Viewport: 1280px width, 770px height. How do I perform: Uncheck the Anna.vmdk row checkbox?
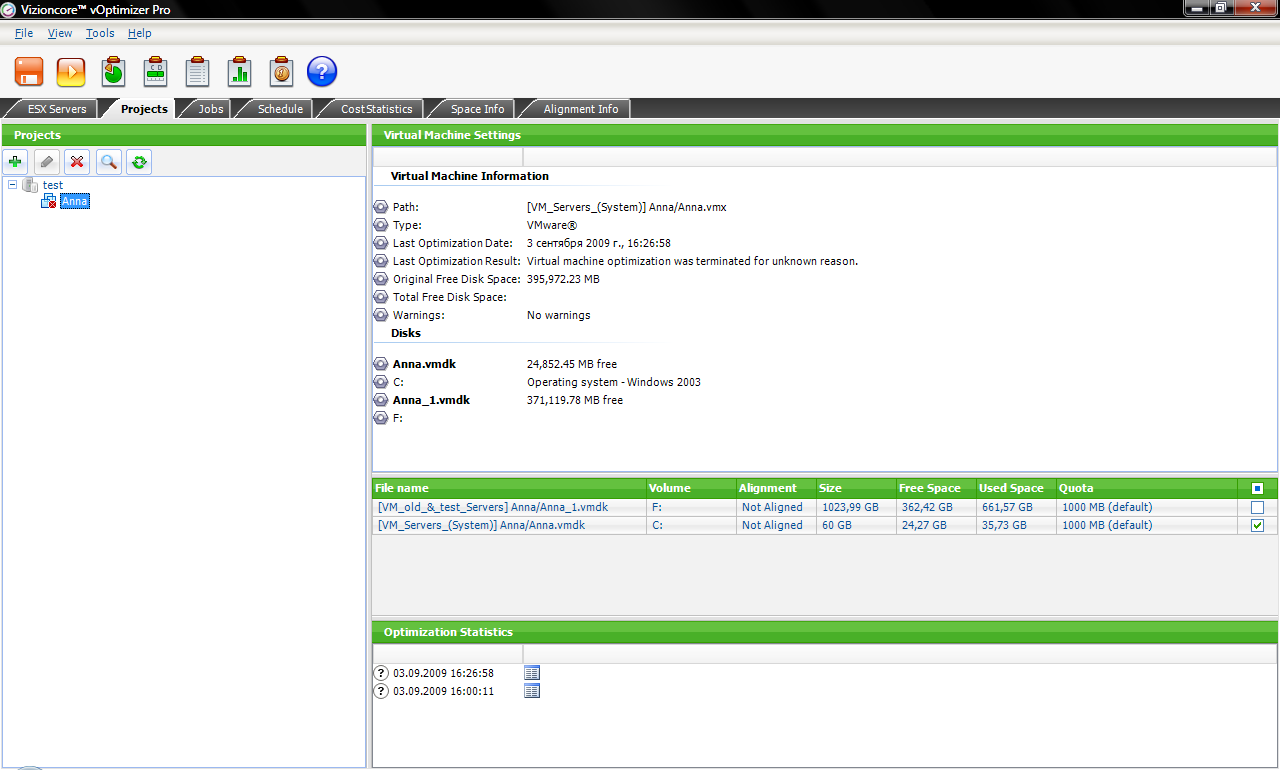(1257, 525)
